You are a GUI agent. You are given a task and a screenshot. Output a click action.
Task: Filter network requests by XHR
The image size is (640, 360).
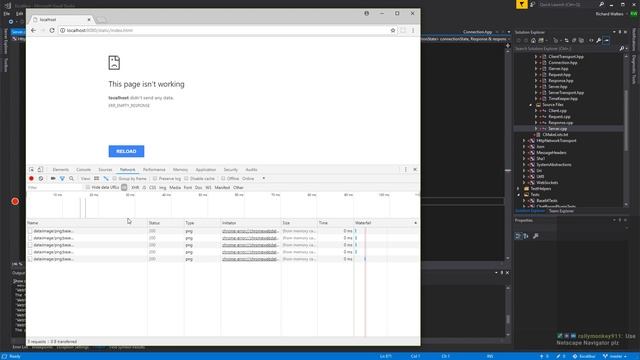135,188
